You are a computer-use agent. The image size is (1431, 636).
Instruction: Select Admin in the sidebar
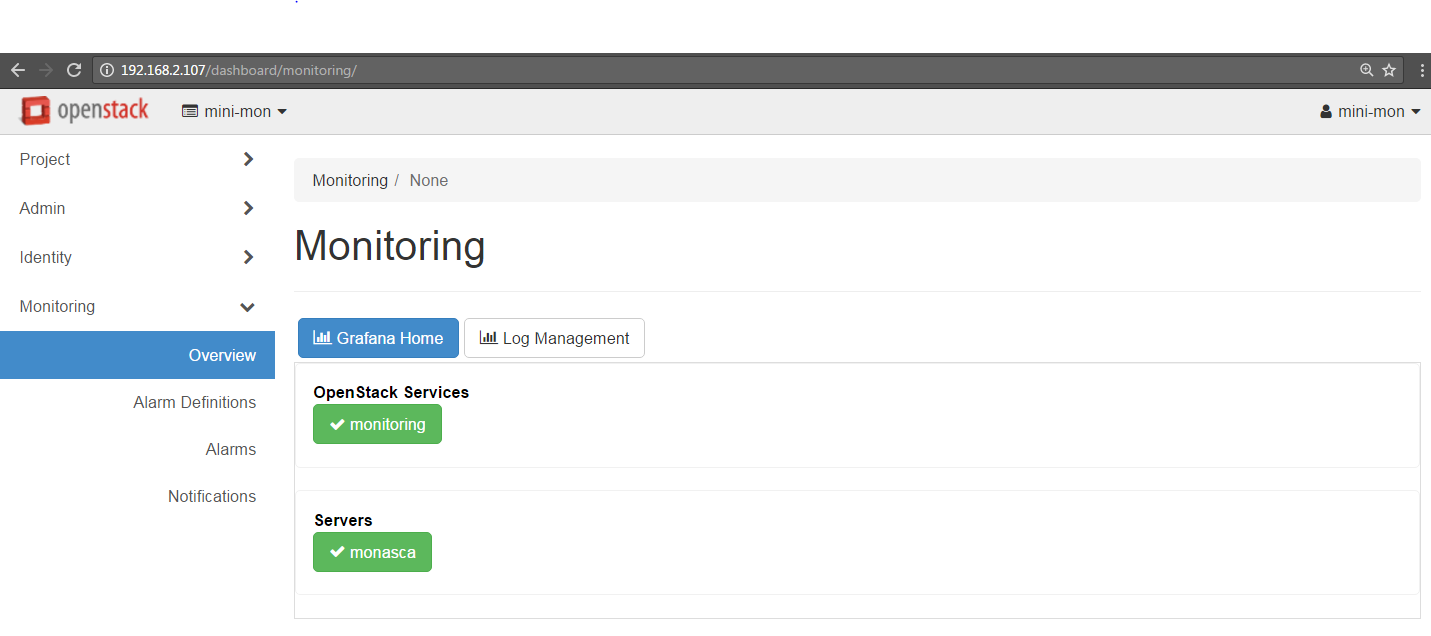point(42,208)
